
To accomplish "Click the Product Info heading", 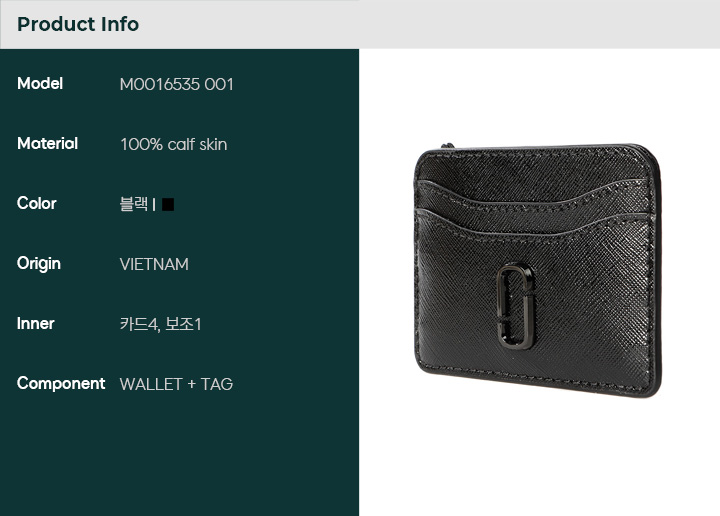I will pos(78,24).
